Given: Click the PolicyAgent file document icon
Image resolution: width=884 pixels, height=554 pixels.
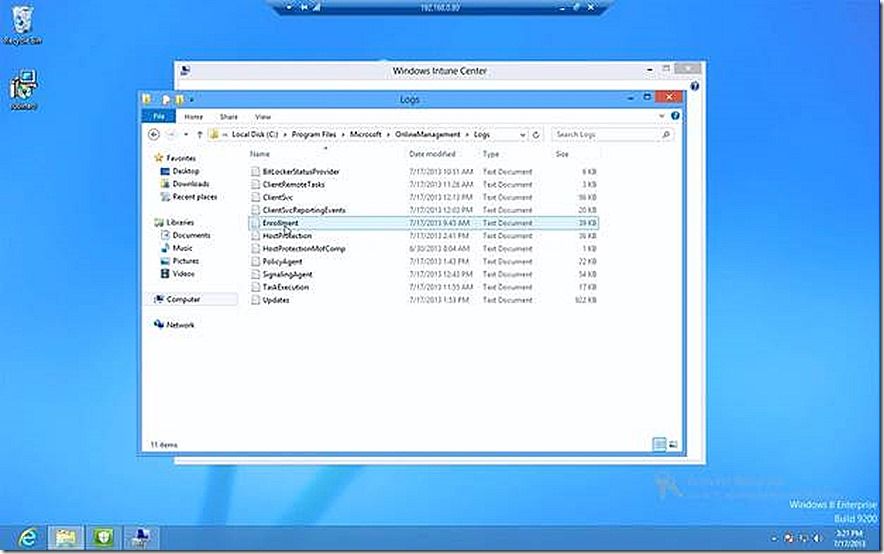Looking at the screenshot, I should coord(255,262).
